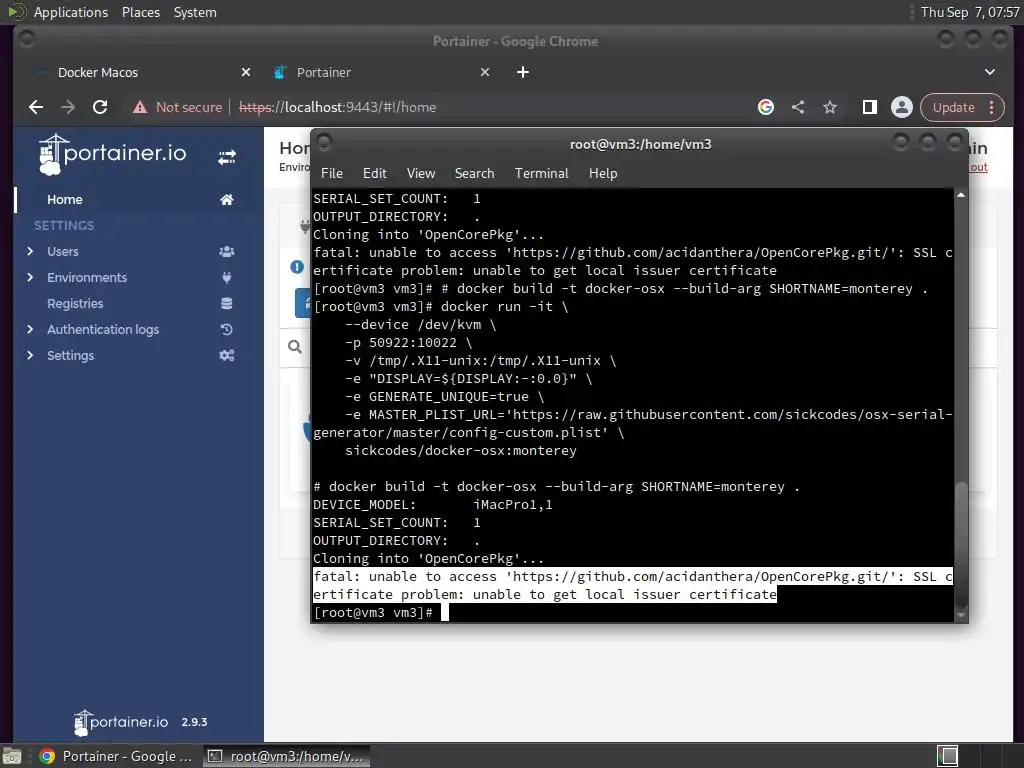Viewport: 1024px width, 768px height.
Task: Switch to the Docker Macos tab
Action: [x=140, y=72]
